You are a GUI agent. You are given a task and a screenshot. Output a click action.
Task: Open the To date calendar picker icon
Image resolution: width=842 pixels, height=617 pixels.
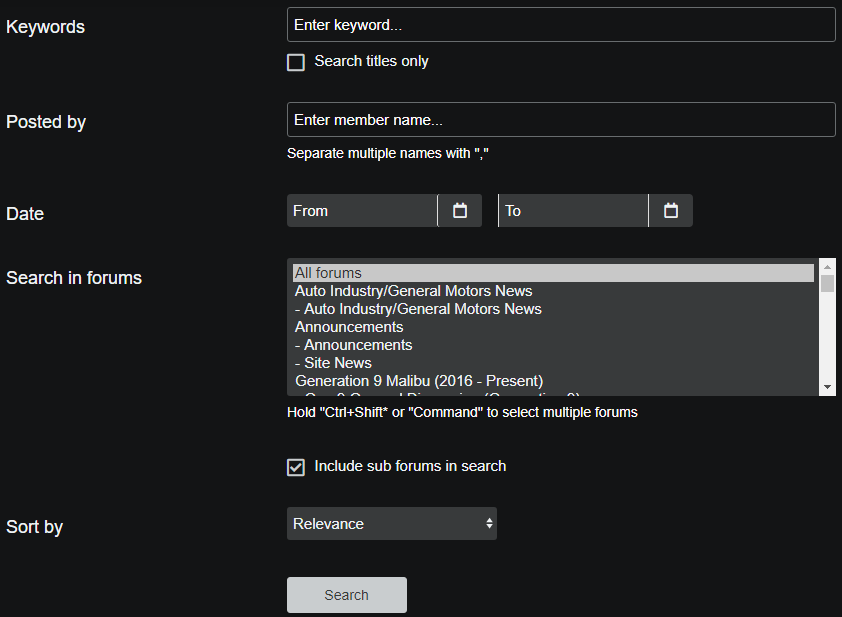coord(671,211)
